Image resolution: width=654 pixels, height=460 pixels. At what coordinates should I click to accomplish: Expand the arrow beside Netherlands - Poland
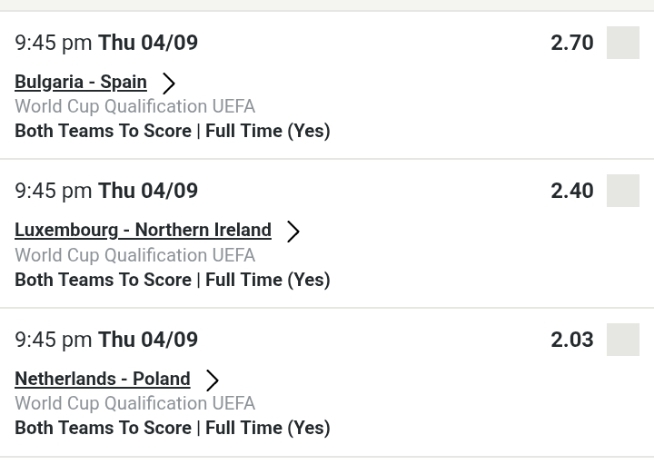point(212,379)
